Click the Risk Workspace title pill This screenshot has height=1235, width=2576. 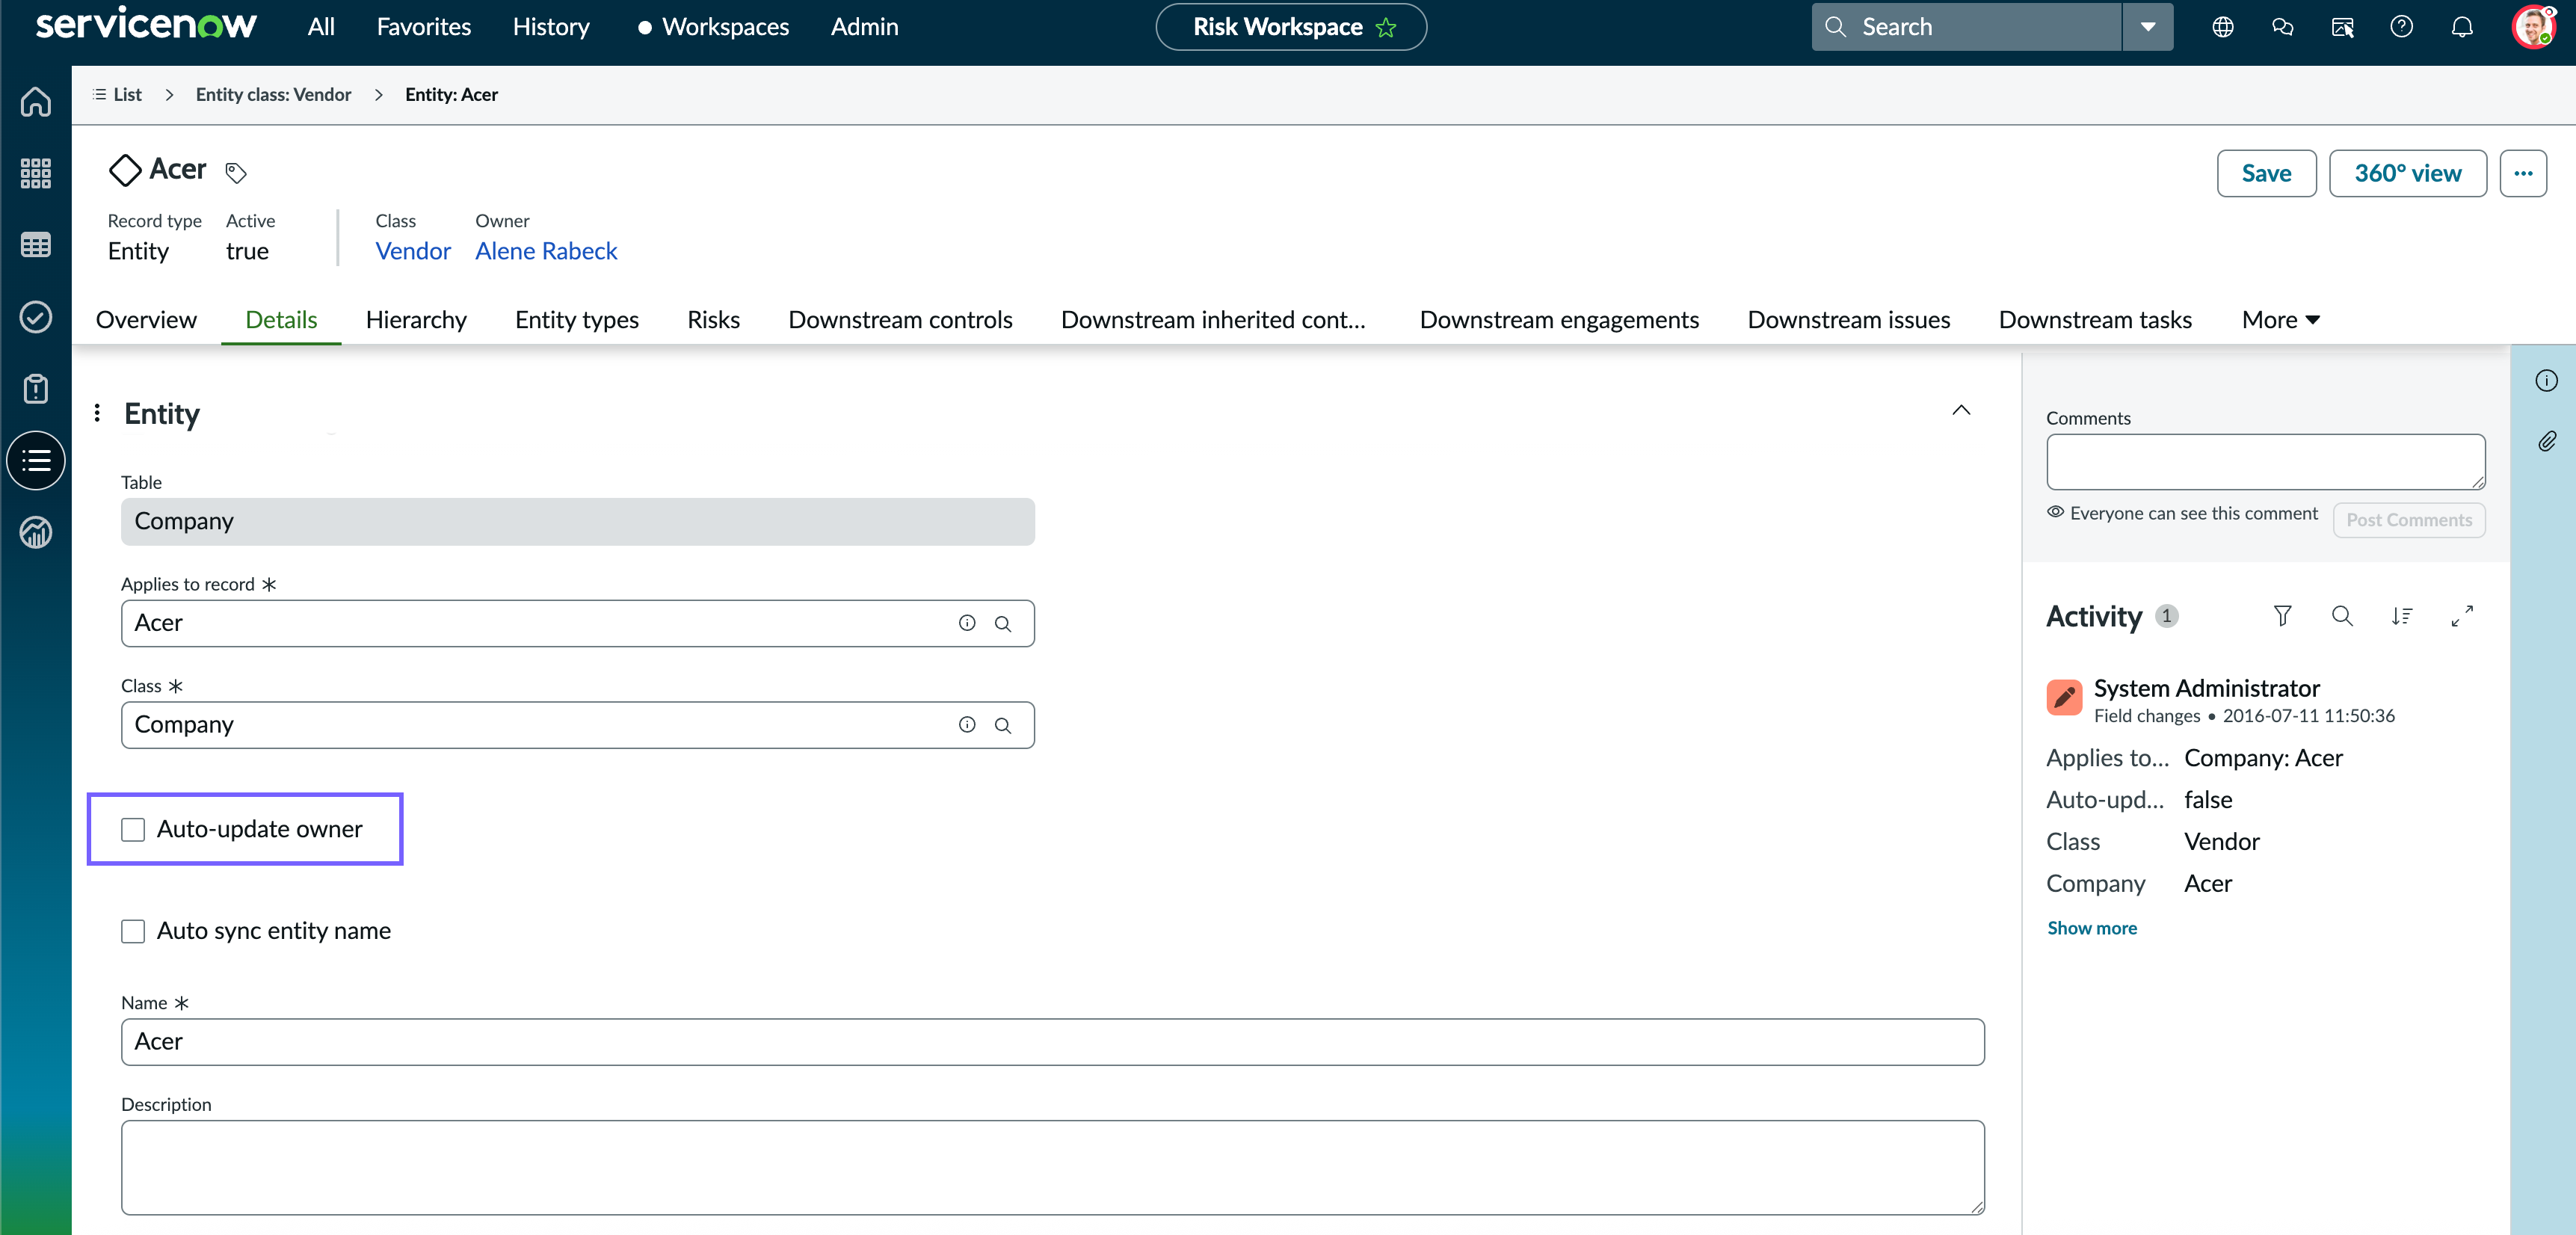click(1290, 27)
